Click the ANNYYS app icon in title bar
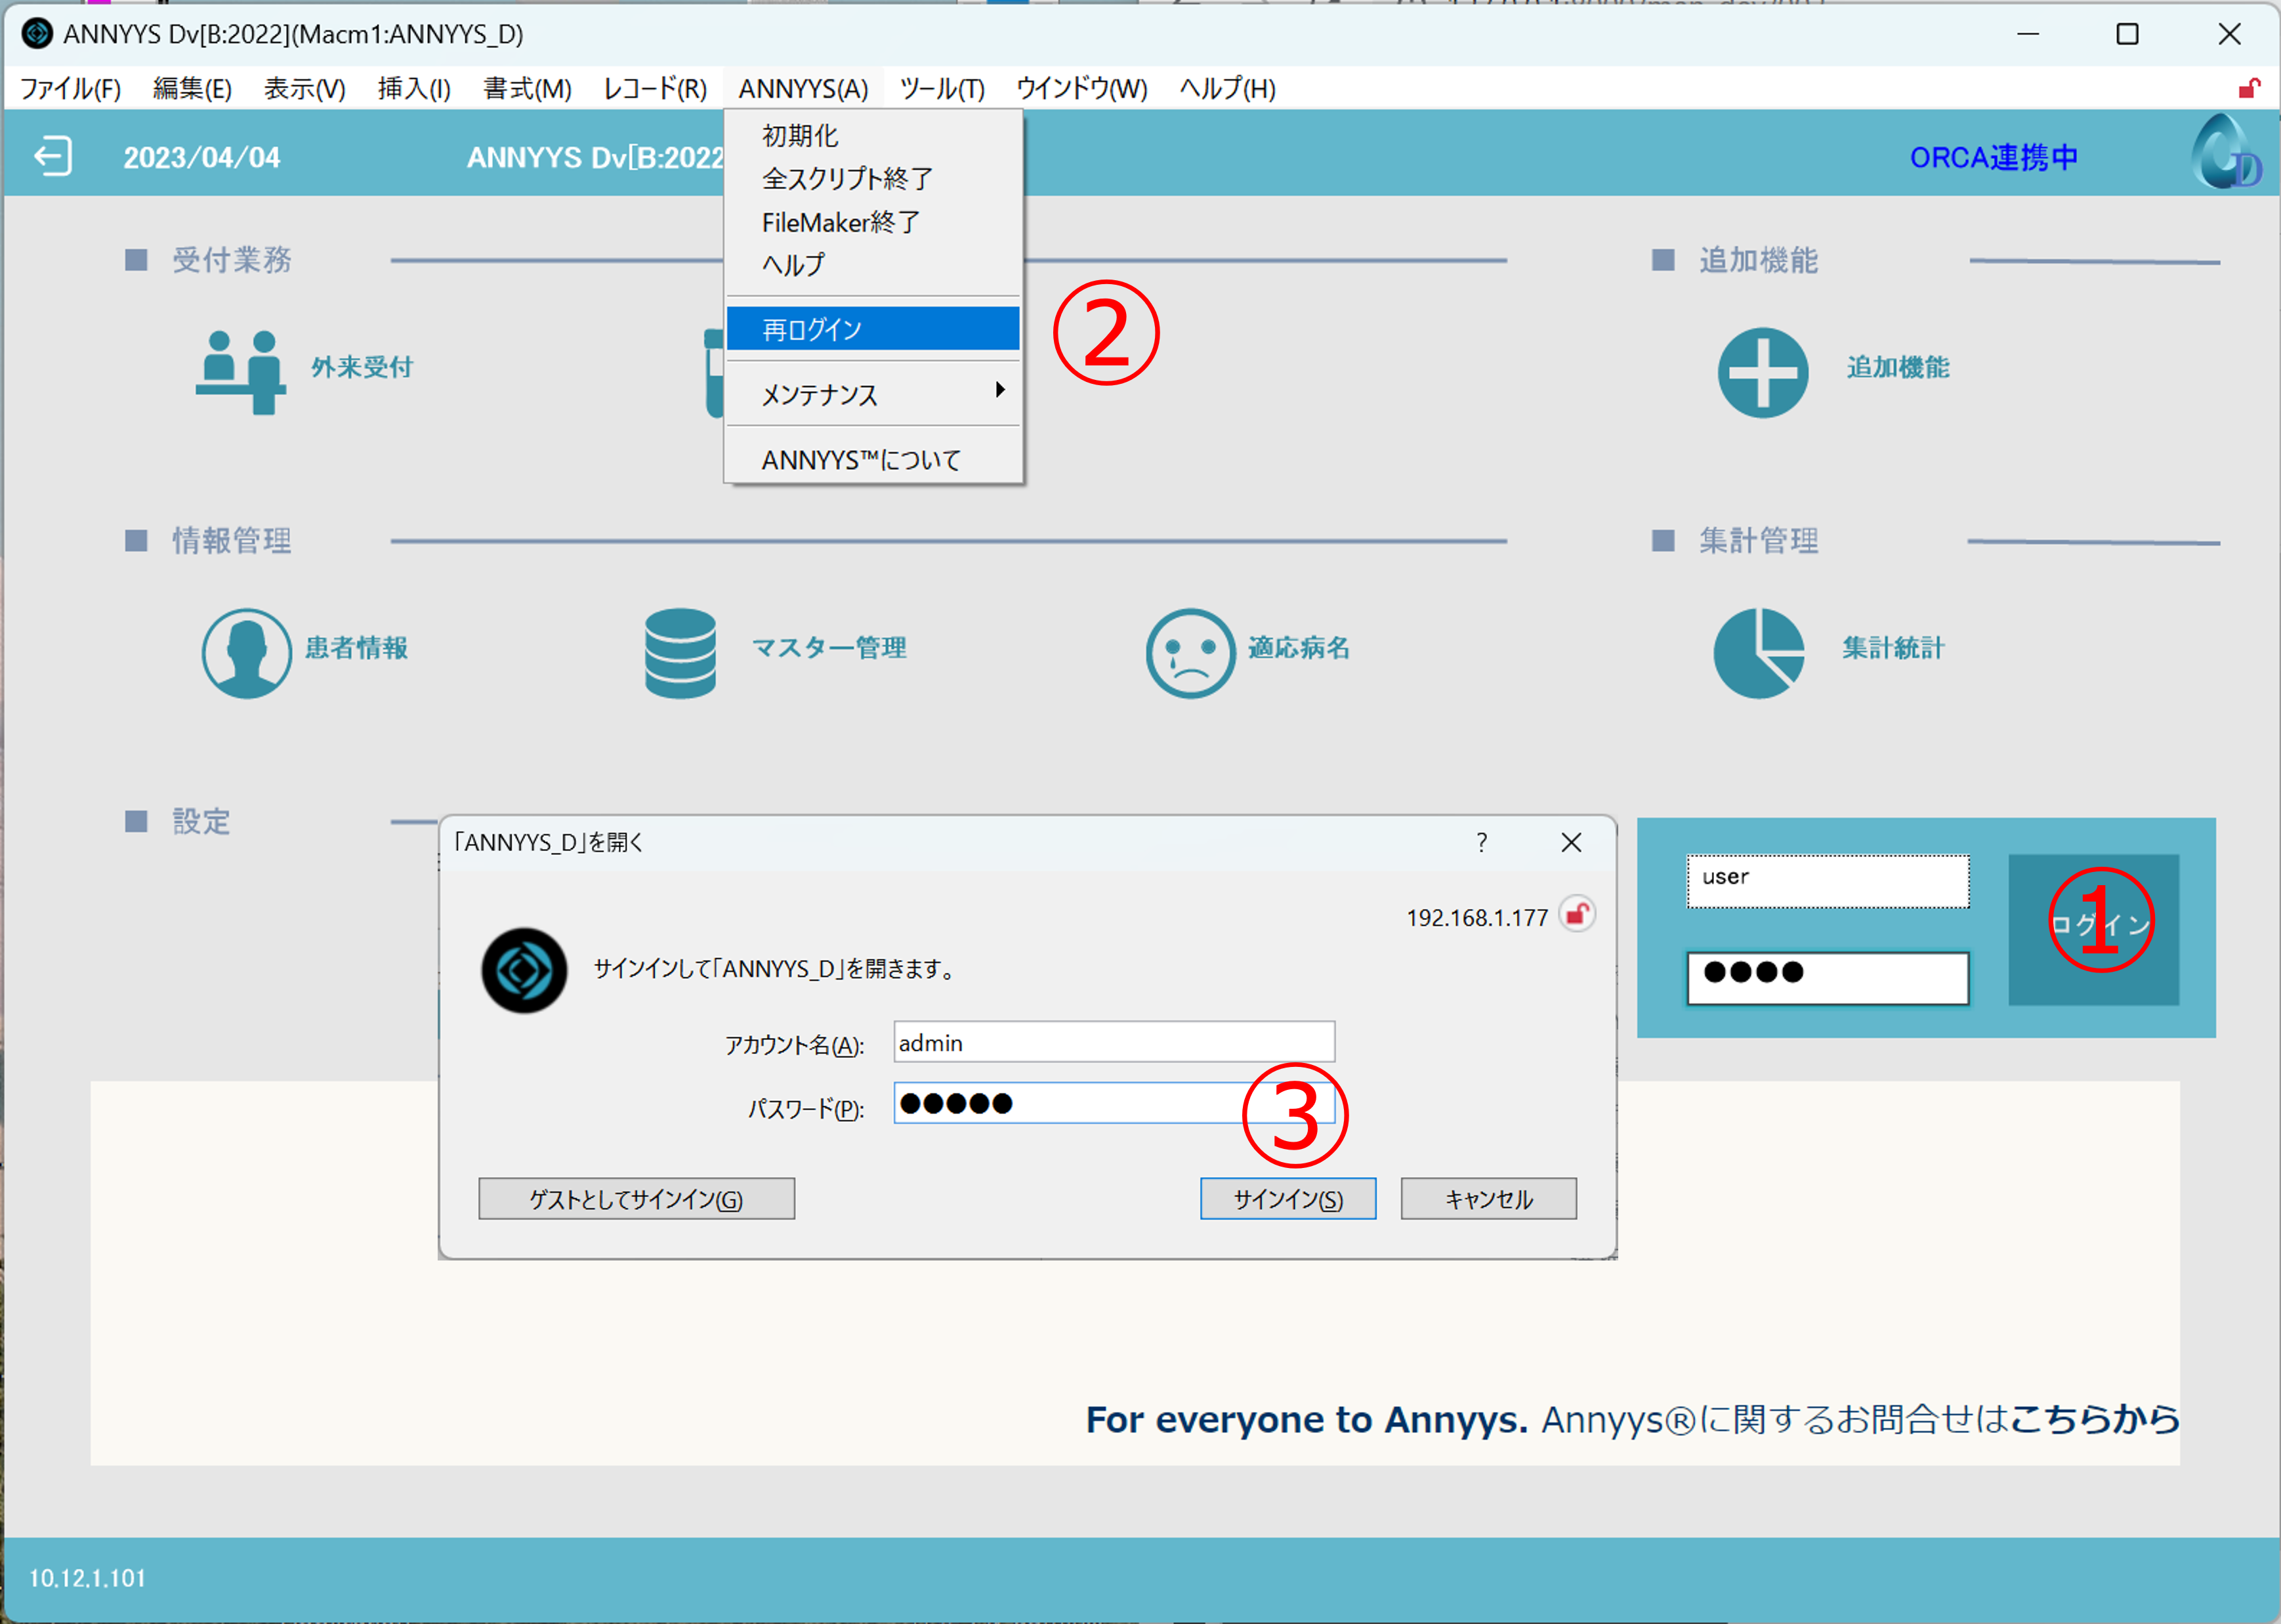Image resolution: width=2281 pixels, height=1624 pixels. click(37, 34)
